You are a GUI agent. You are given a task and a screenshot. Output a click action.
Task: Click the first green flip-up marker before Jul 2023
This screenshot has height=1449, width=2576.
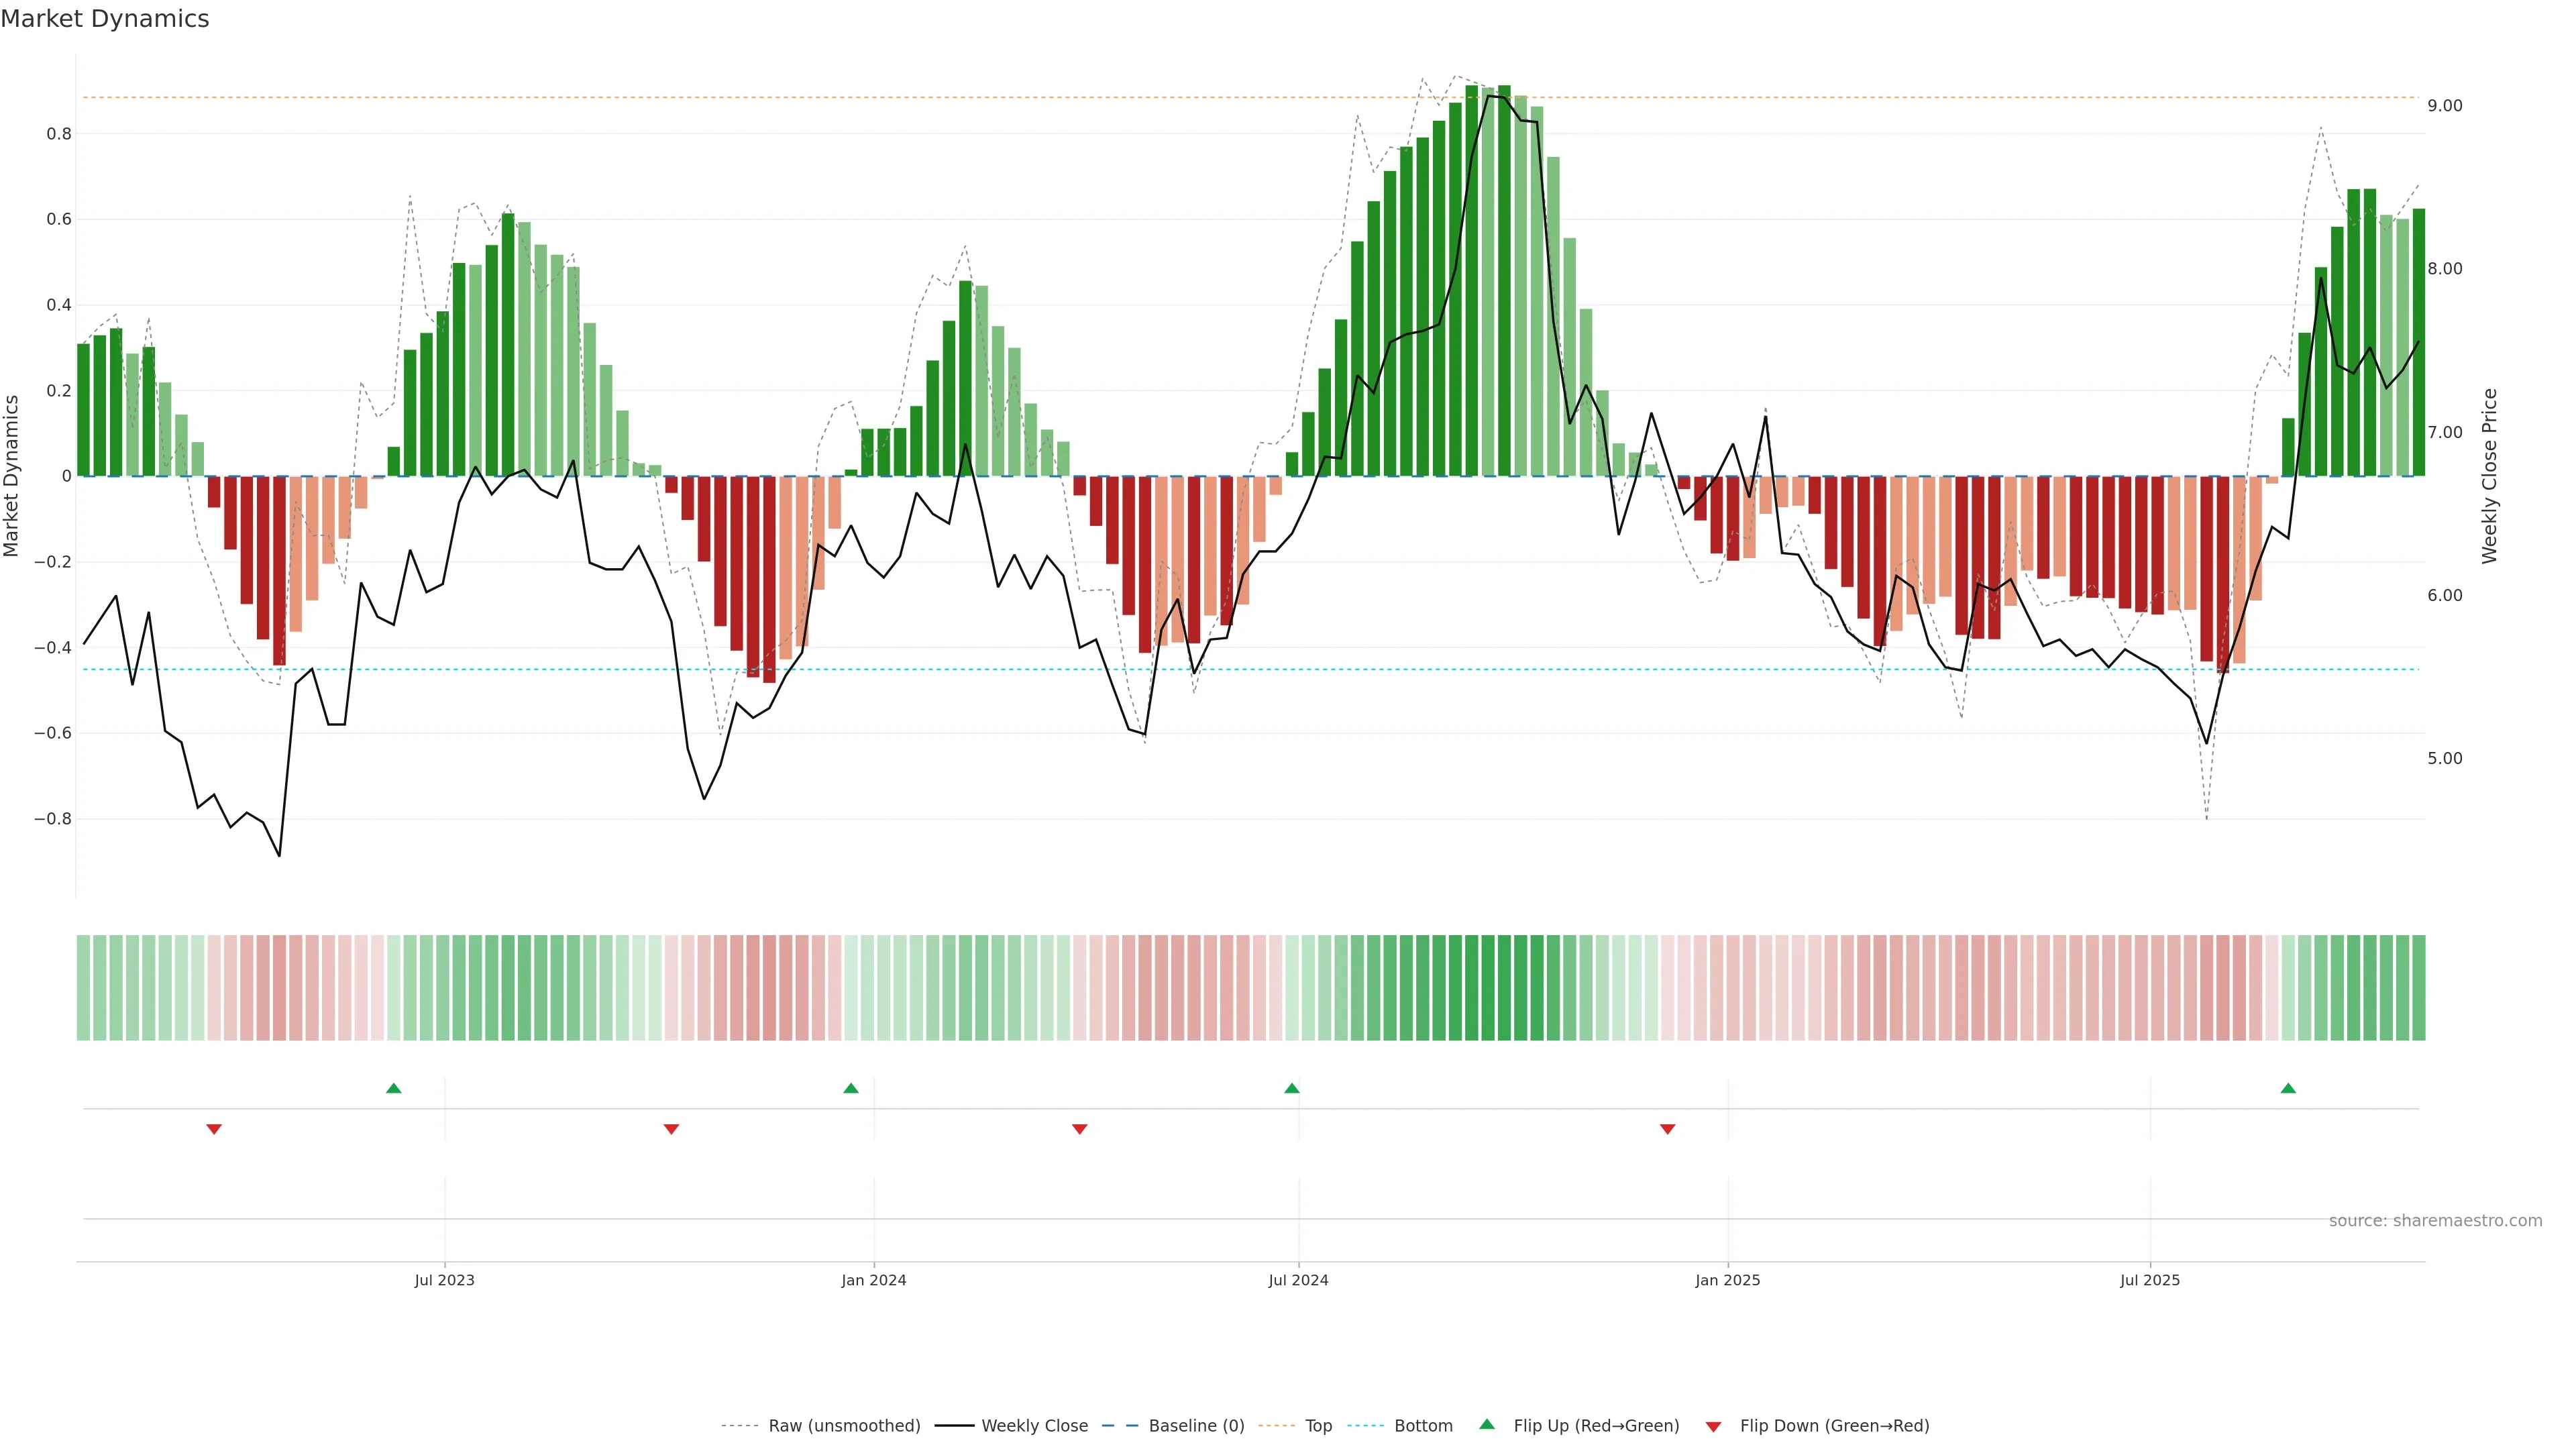click(393, 1088)
